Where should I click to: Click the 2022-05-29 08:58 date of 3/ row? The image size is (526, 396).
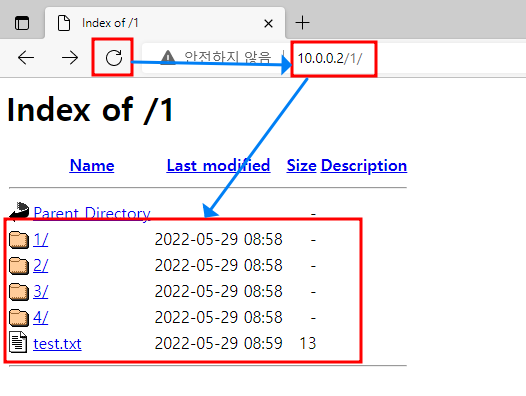point(218,291)
